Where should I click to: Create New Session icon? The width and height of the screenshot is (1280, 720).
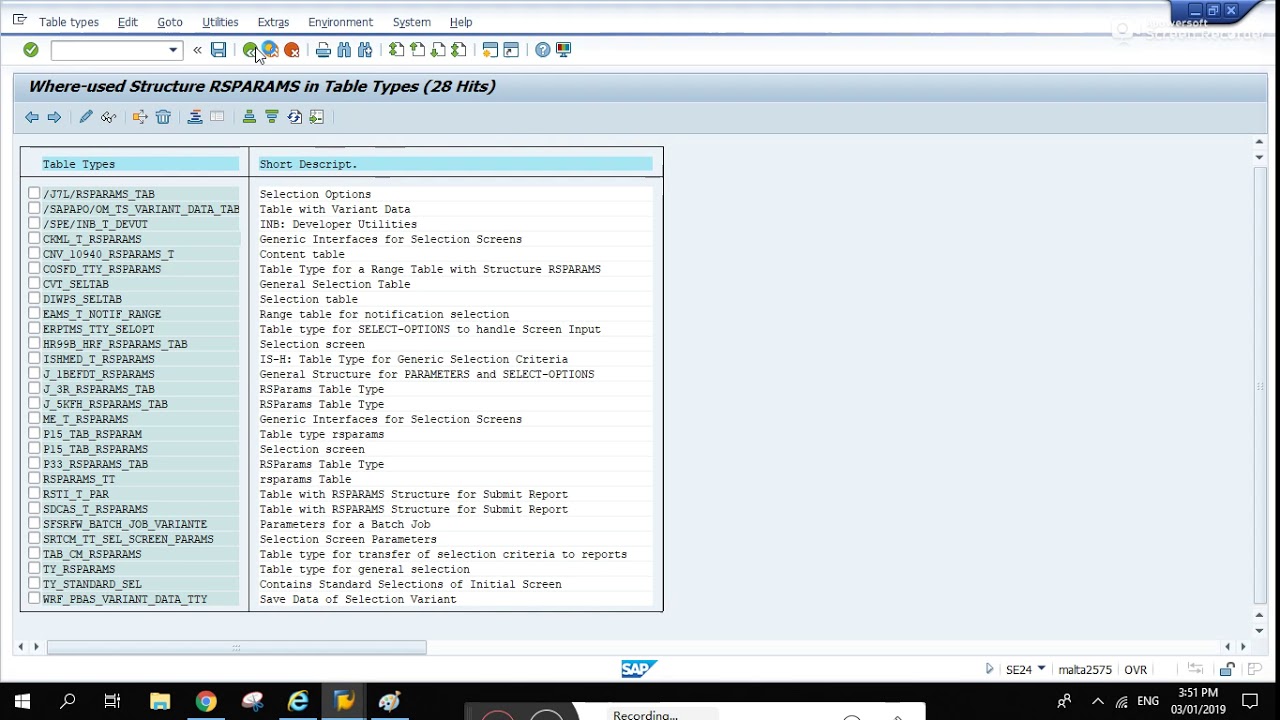[x=490, y=50]
